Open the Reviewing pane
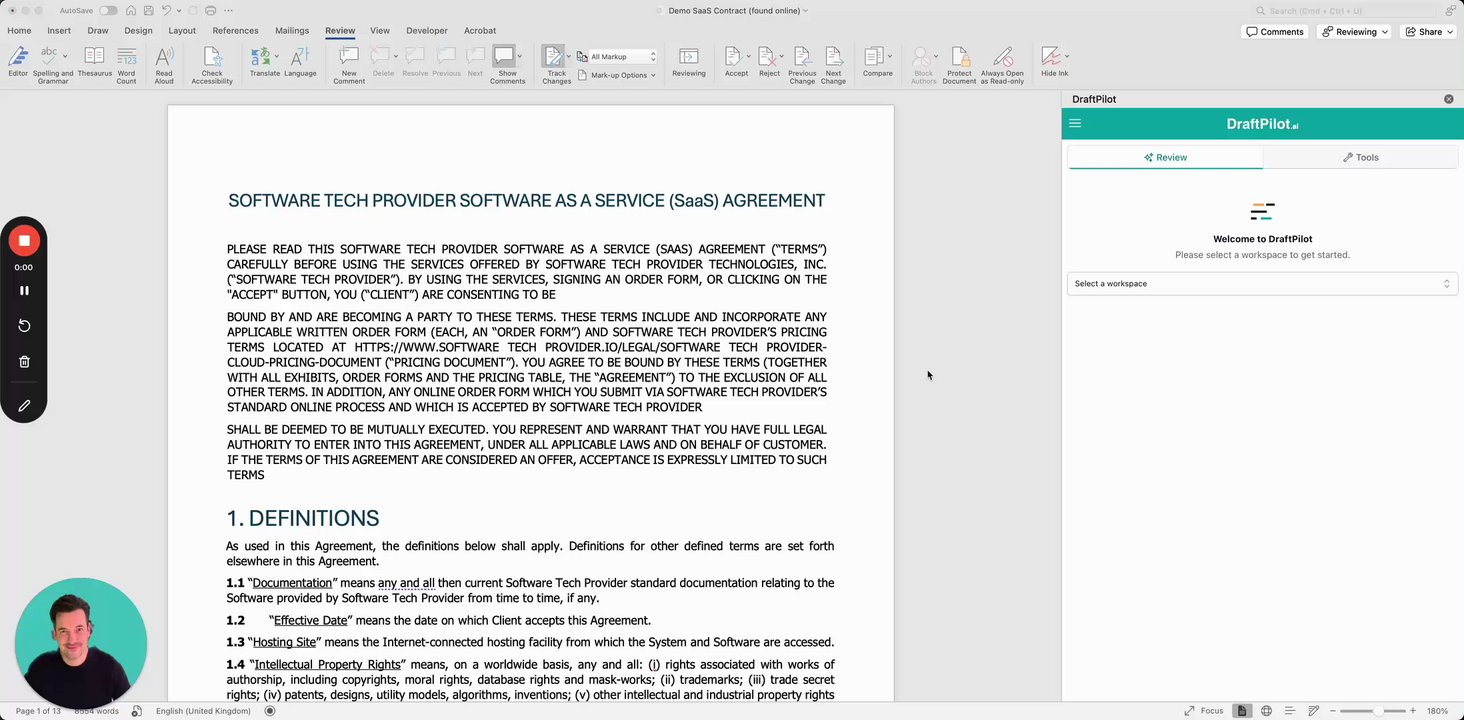 click(x=688, y=63)
